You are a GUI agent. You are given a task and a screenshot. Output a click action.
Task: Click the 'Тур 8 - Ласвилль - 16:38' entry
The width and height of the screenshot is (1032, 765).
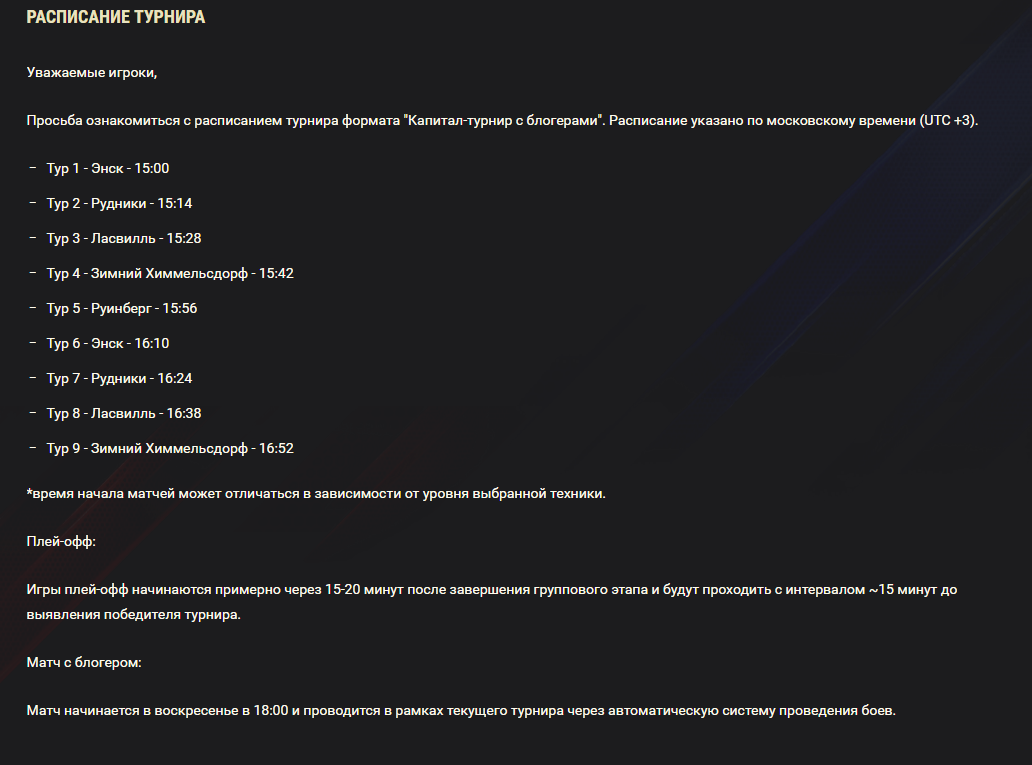point(124,413)
